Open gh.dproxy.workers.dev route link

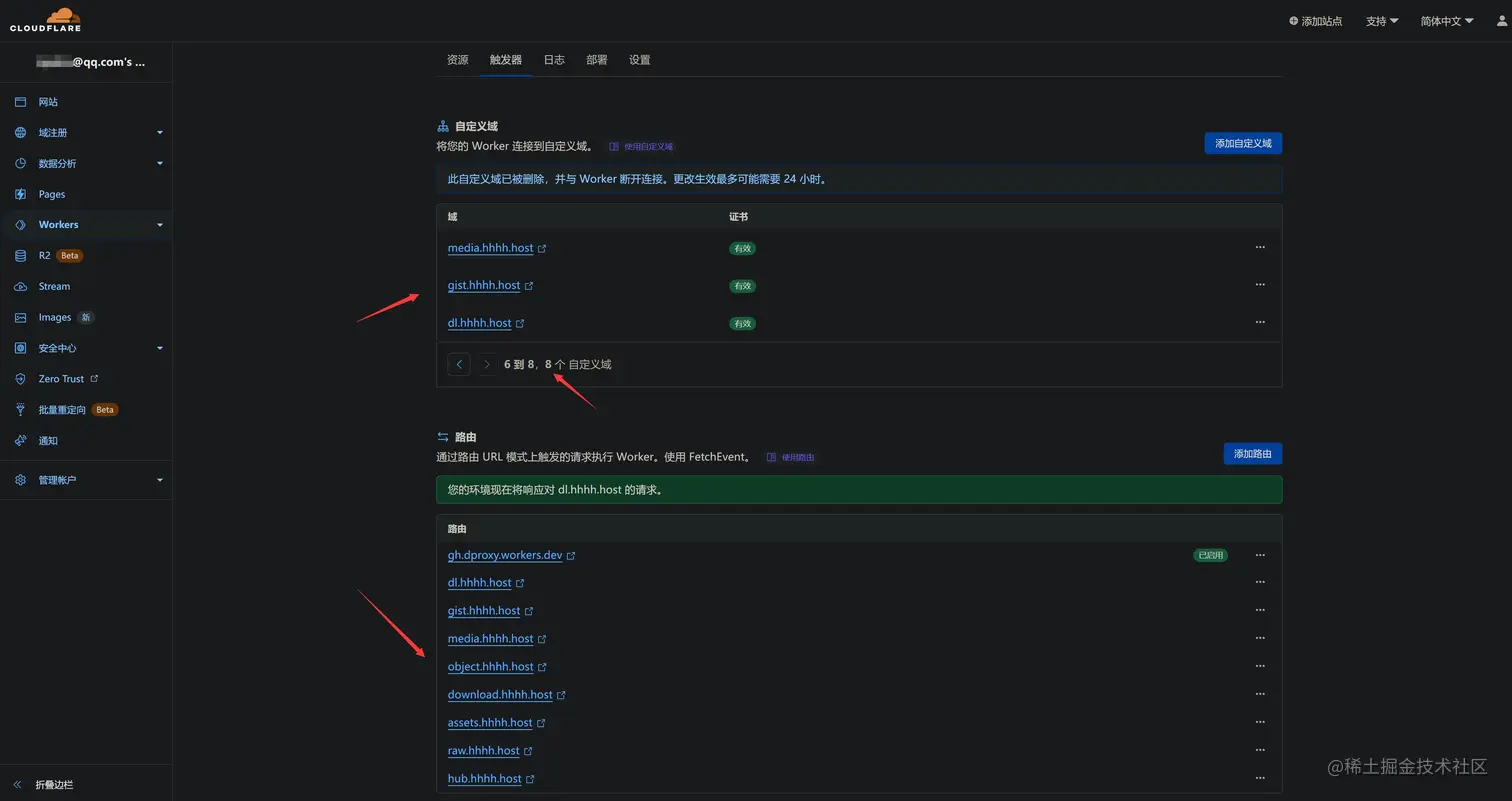[x=511, y=555]
